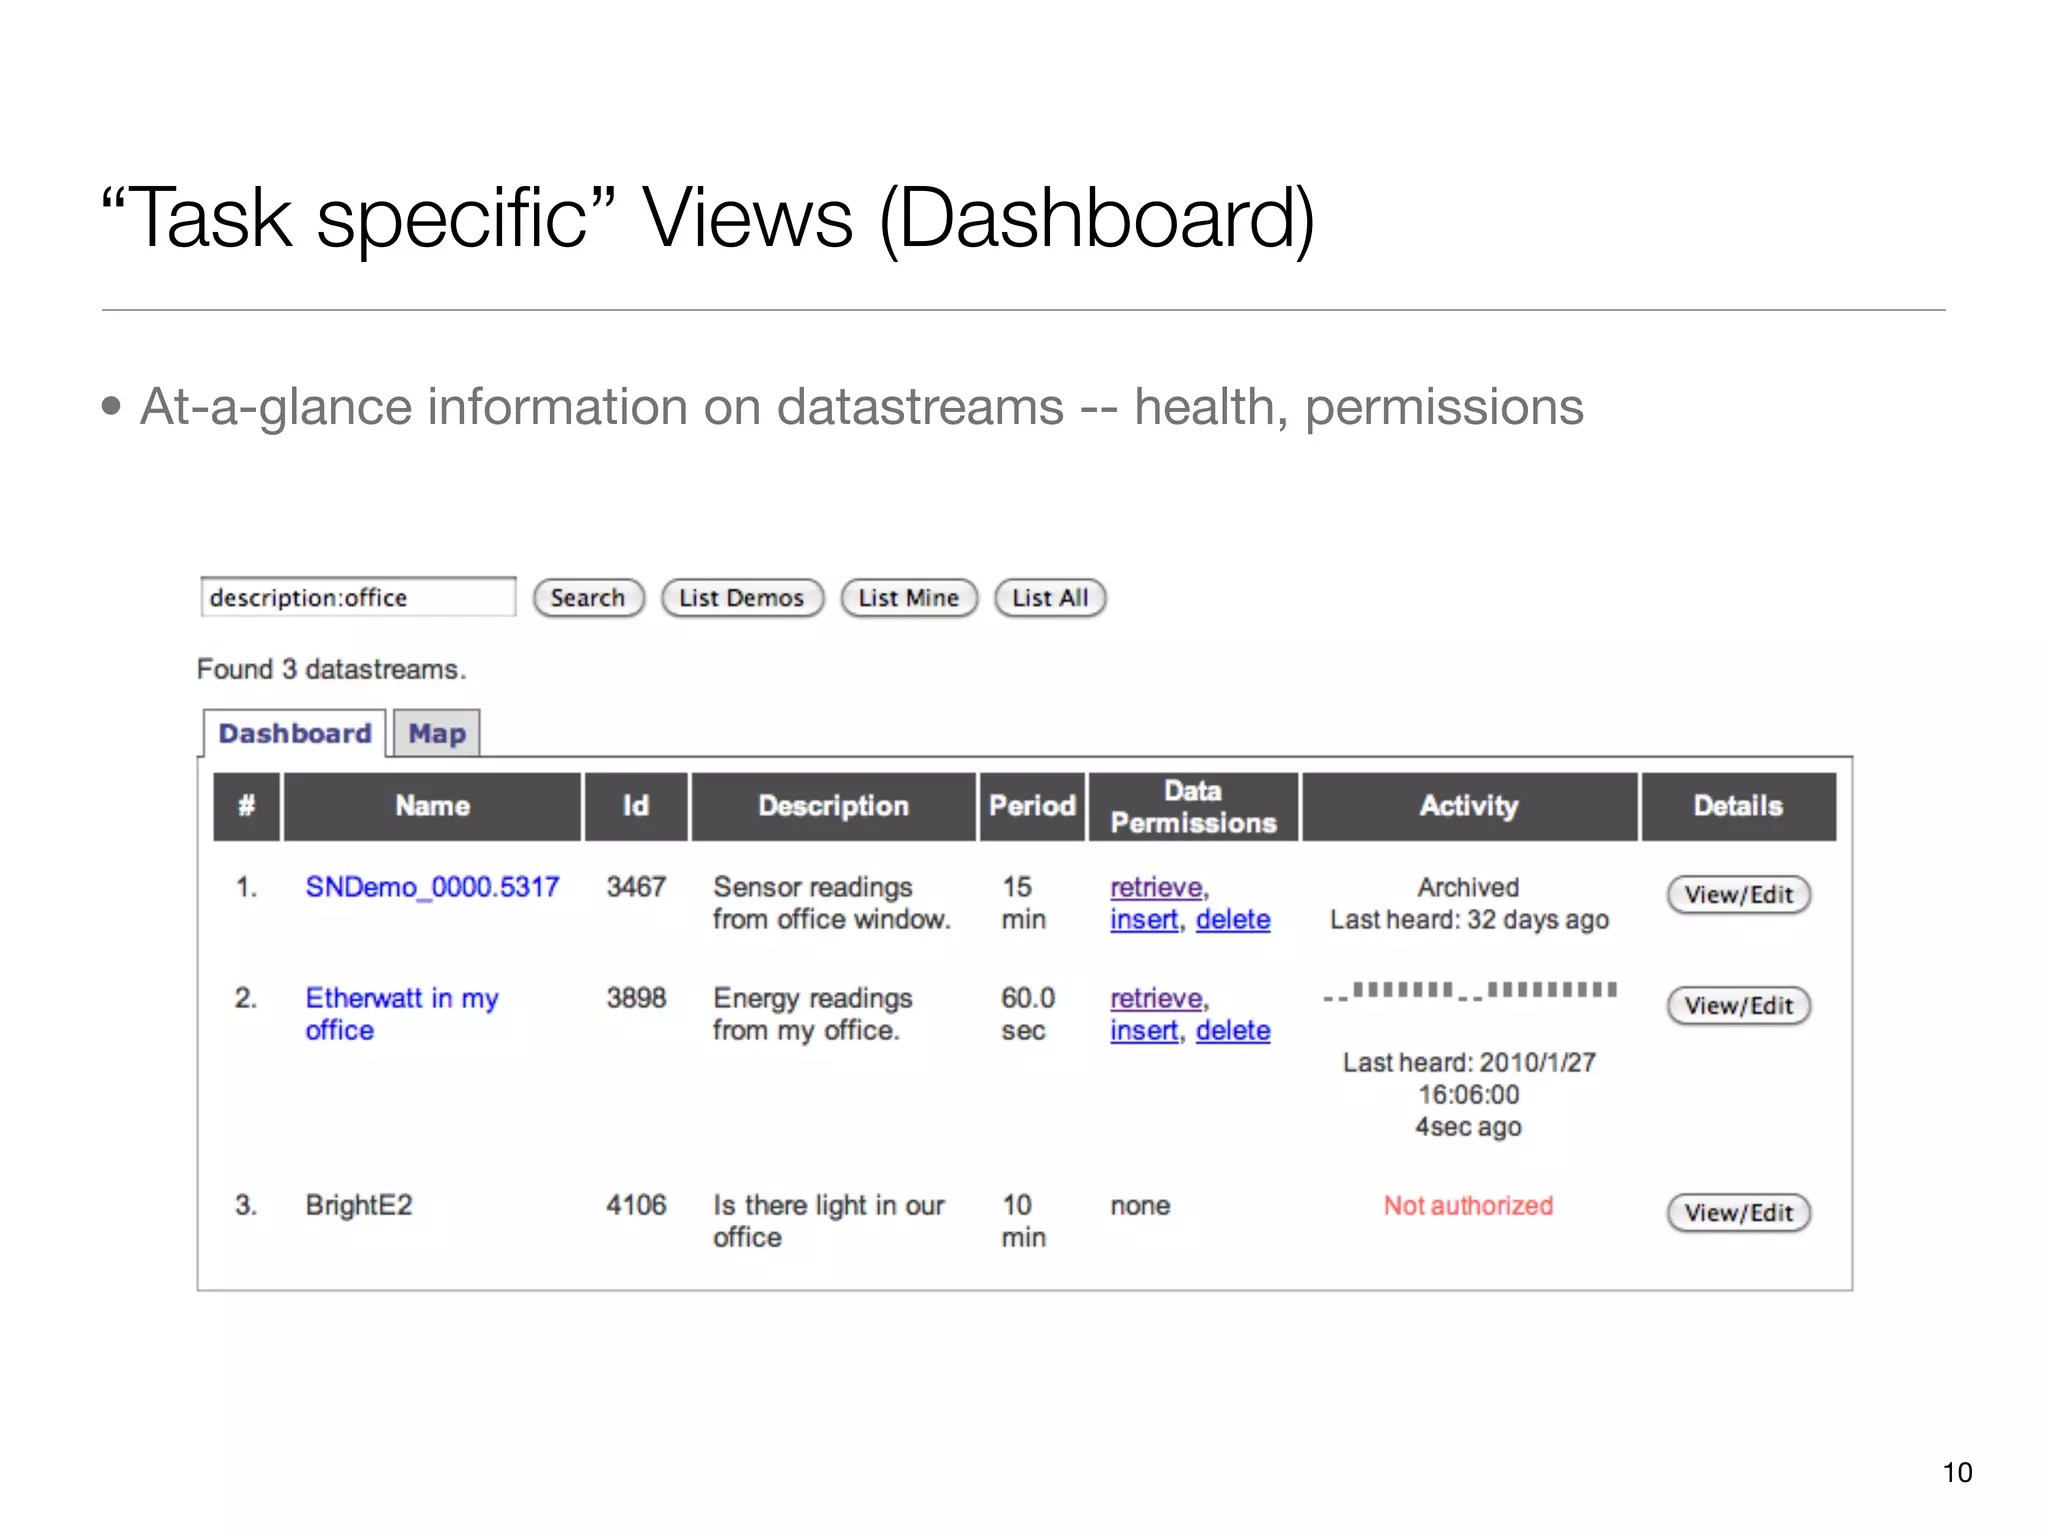
Task: Click the Etherwatt activity sparkline graph
Action: pyautogui.click(x=1468, y=993)
